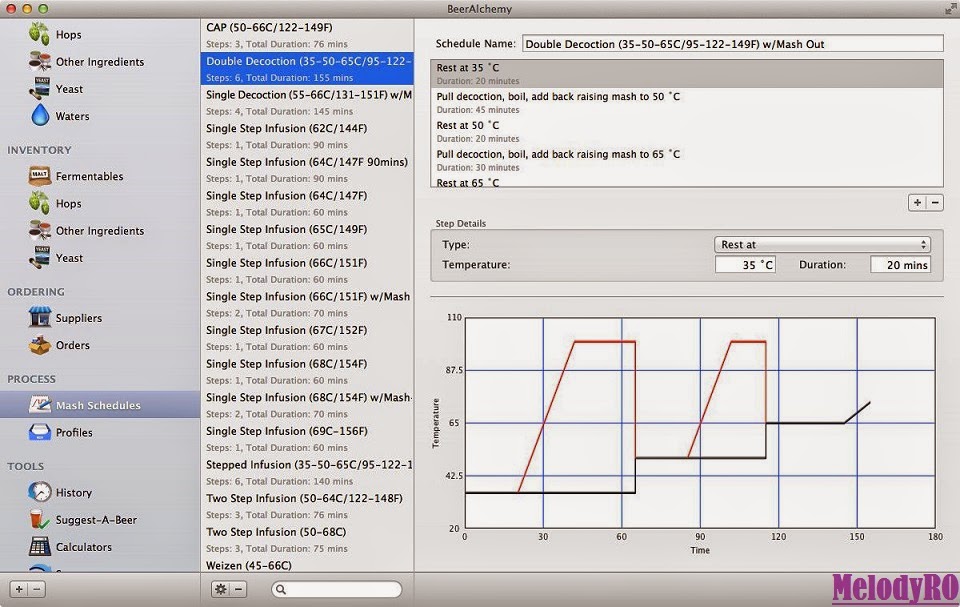The height and width of the screenshot is (607, 960).
Task: Remove the mash step with the minus button under steps
Action: (x=934, y=203)
